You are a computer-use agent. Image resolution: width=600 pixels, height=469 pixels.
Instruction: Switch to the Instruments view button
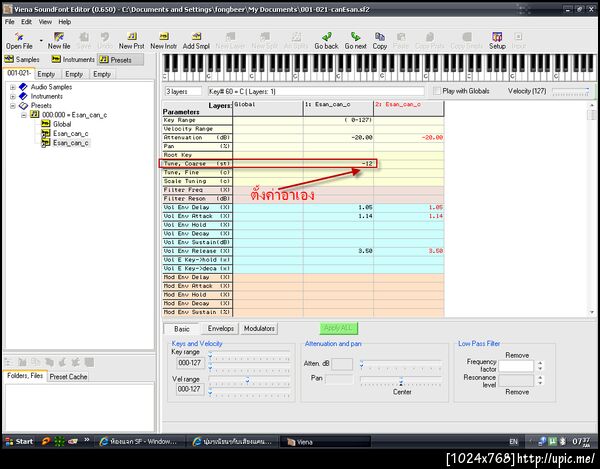pos(73,59)
